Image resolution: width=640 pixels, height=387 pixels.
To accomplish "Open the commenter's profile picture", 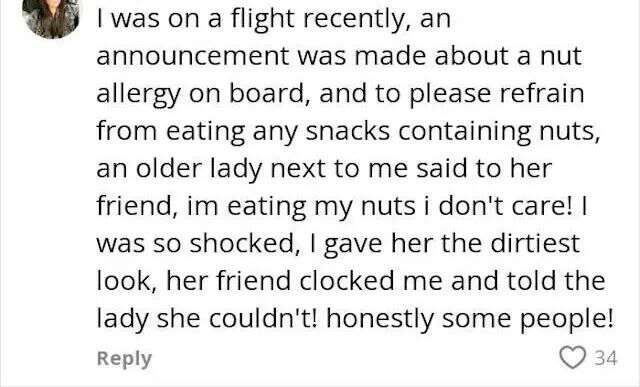I will coord(51,18).
